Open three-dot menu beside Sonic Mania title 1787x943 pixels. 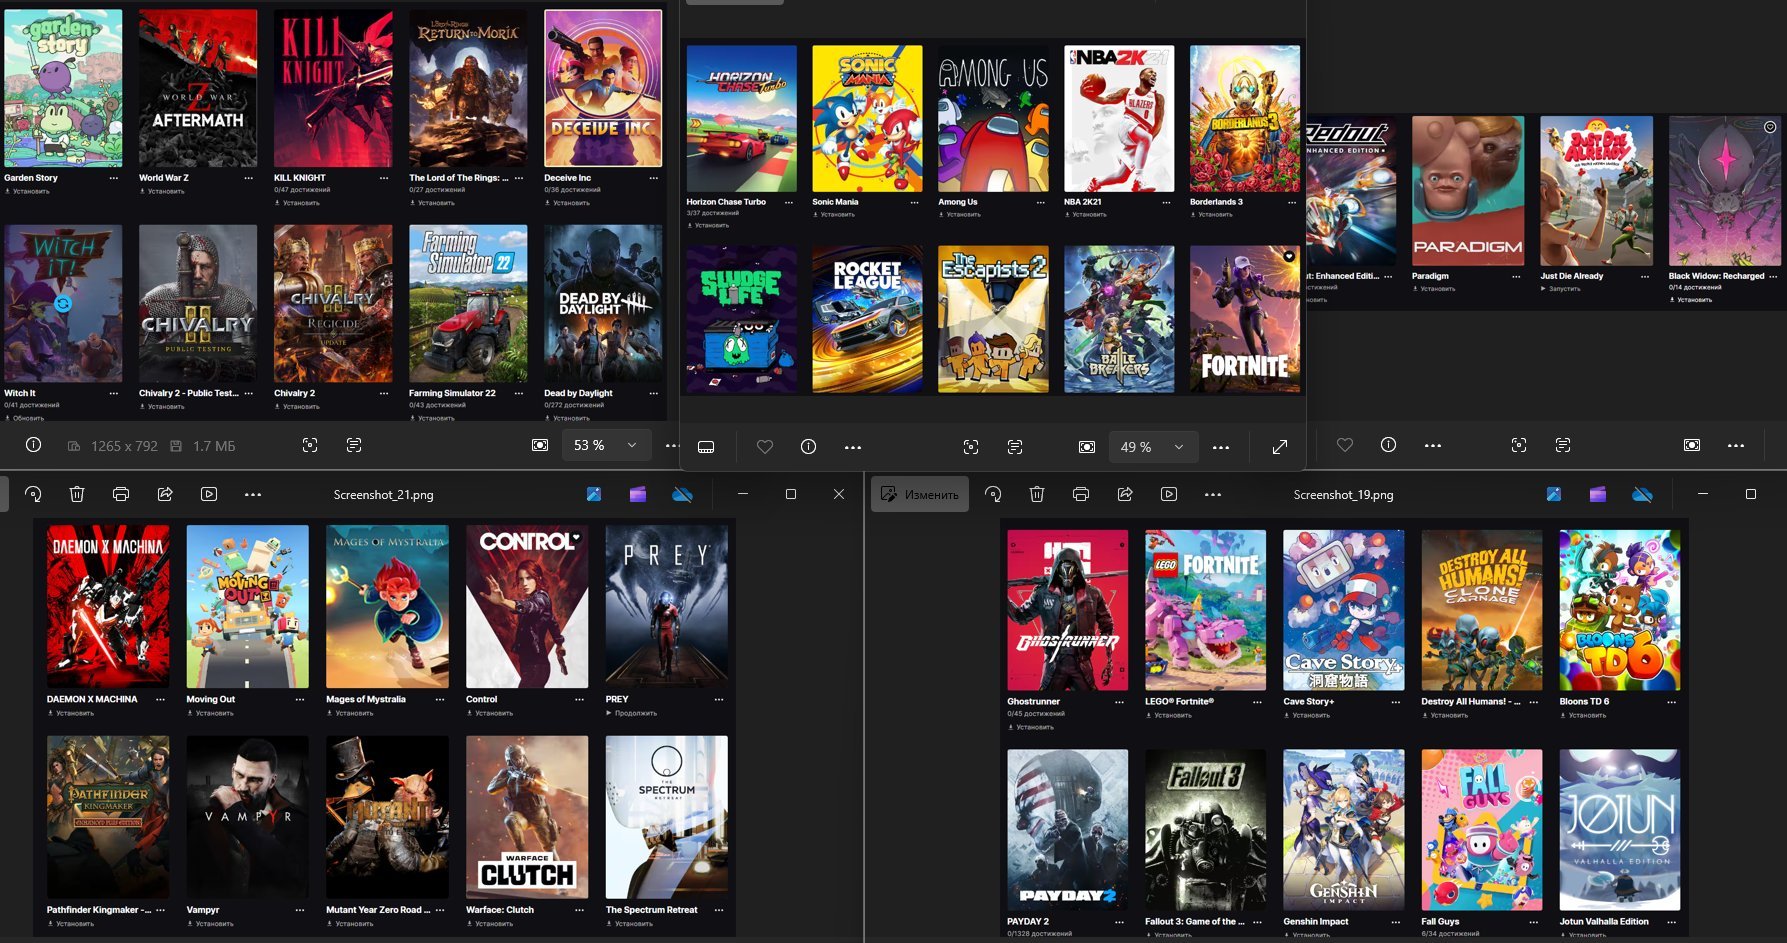(x=914, y=202)
